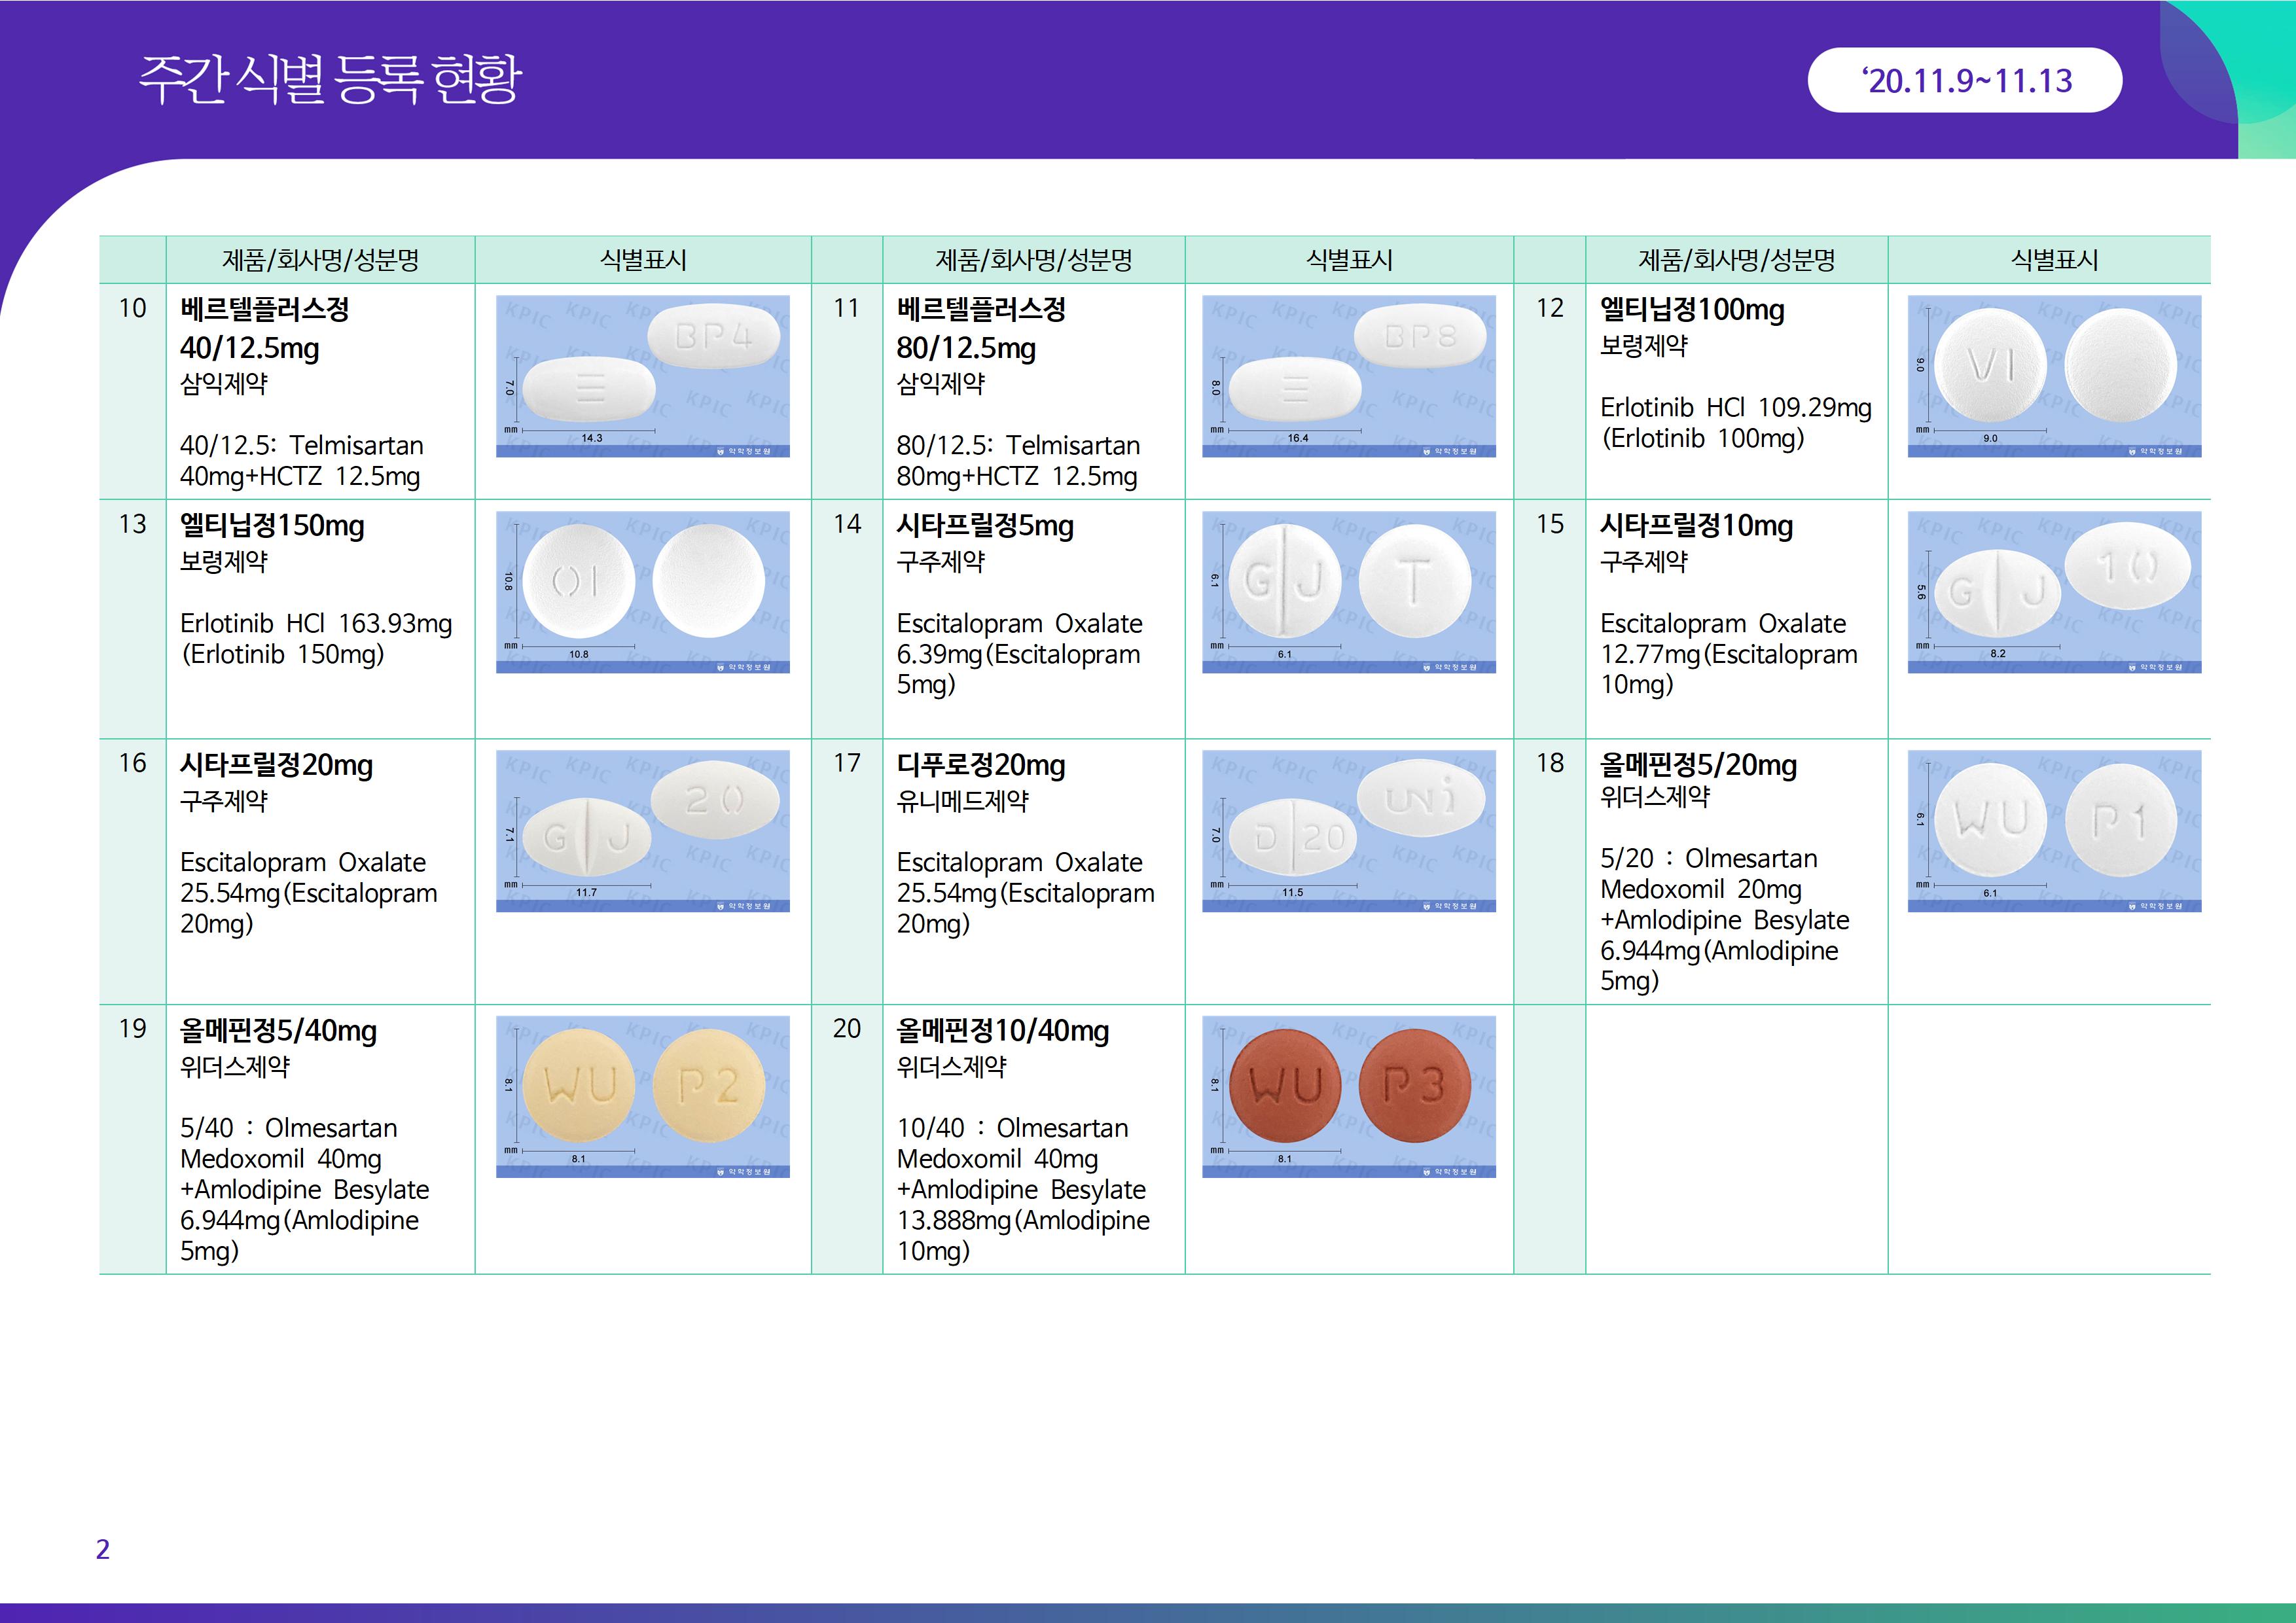The height and width of the screenshot is (1623, 2296).
Task: Click the Uni D20 tablet image
Action: tap(1348, 831)
